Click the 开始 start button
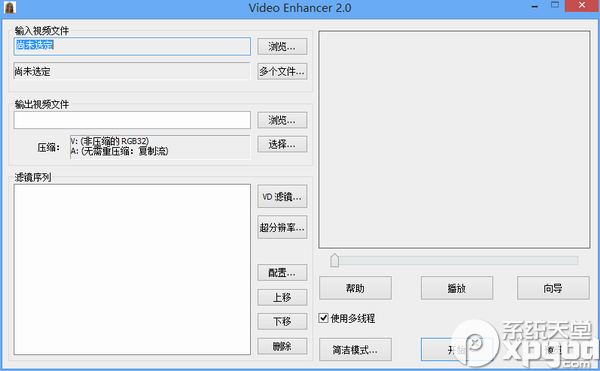The width and height of the screenshot is (600, 371). pos(457,349)
